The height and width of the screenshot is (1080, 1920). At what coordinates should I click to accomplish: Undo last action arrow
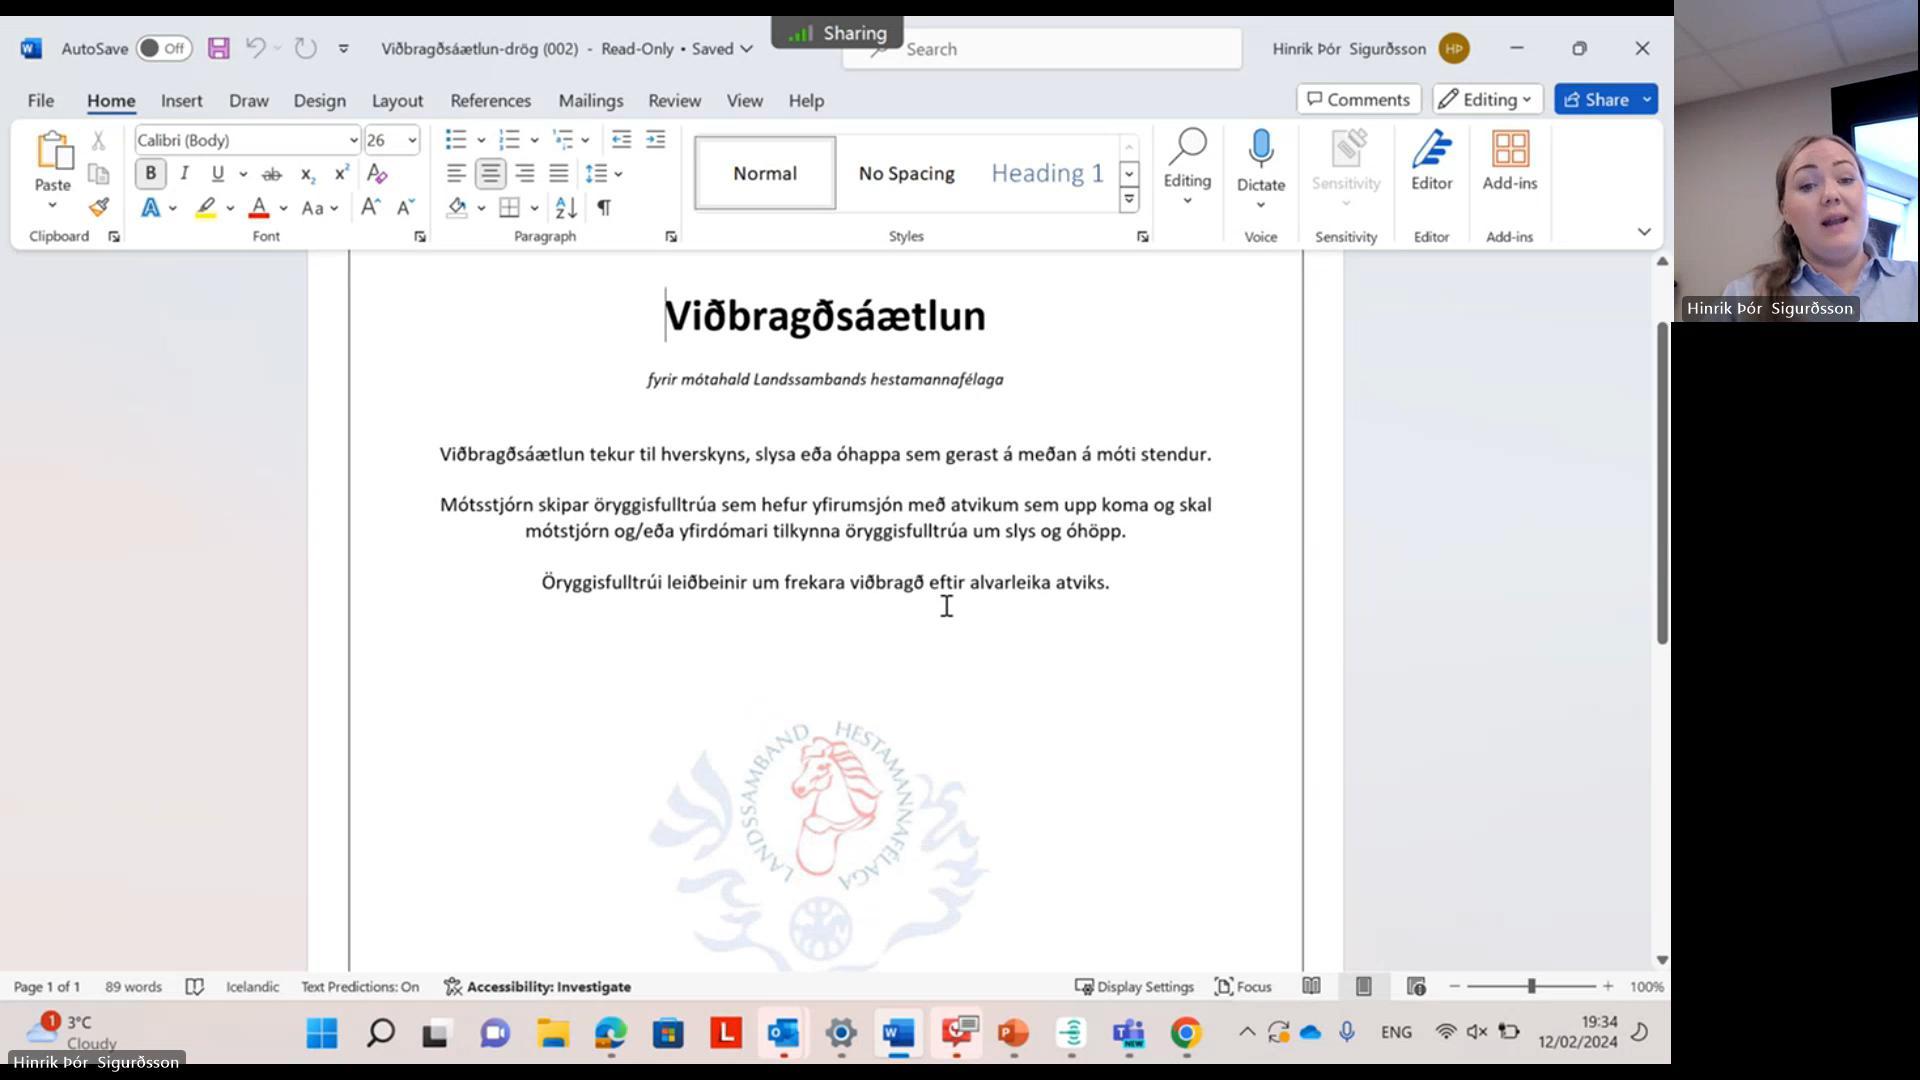coord(256,48)
